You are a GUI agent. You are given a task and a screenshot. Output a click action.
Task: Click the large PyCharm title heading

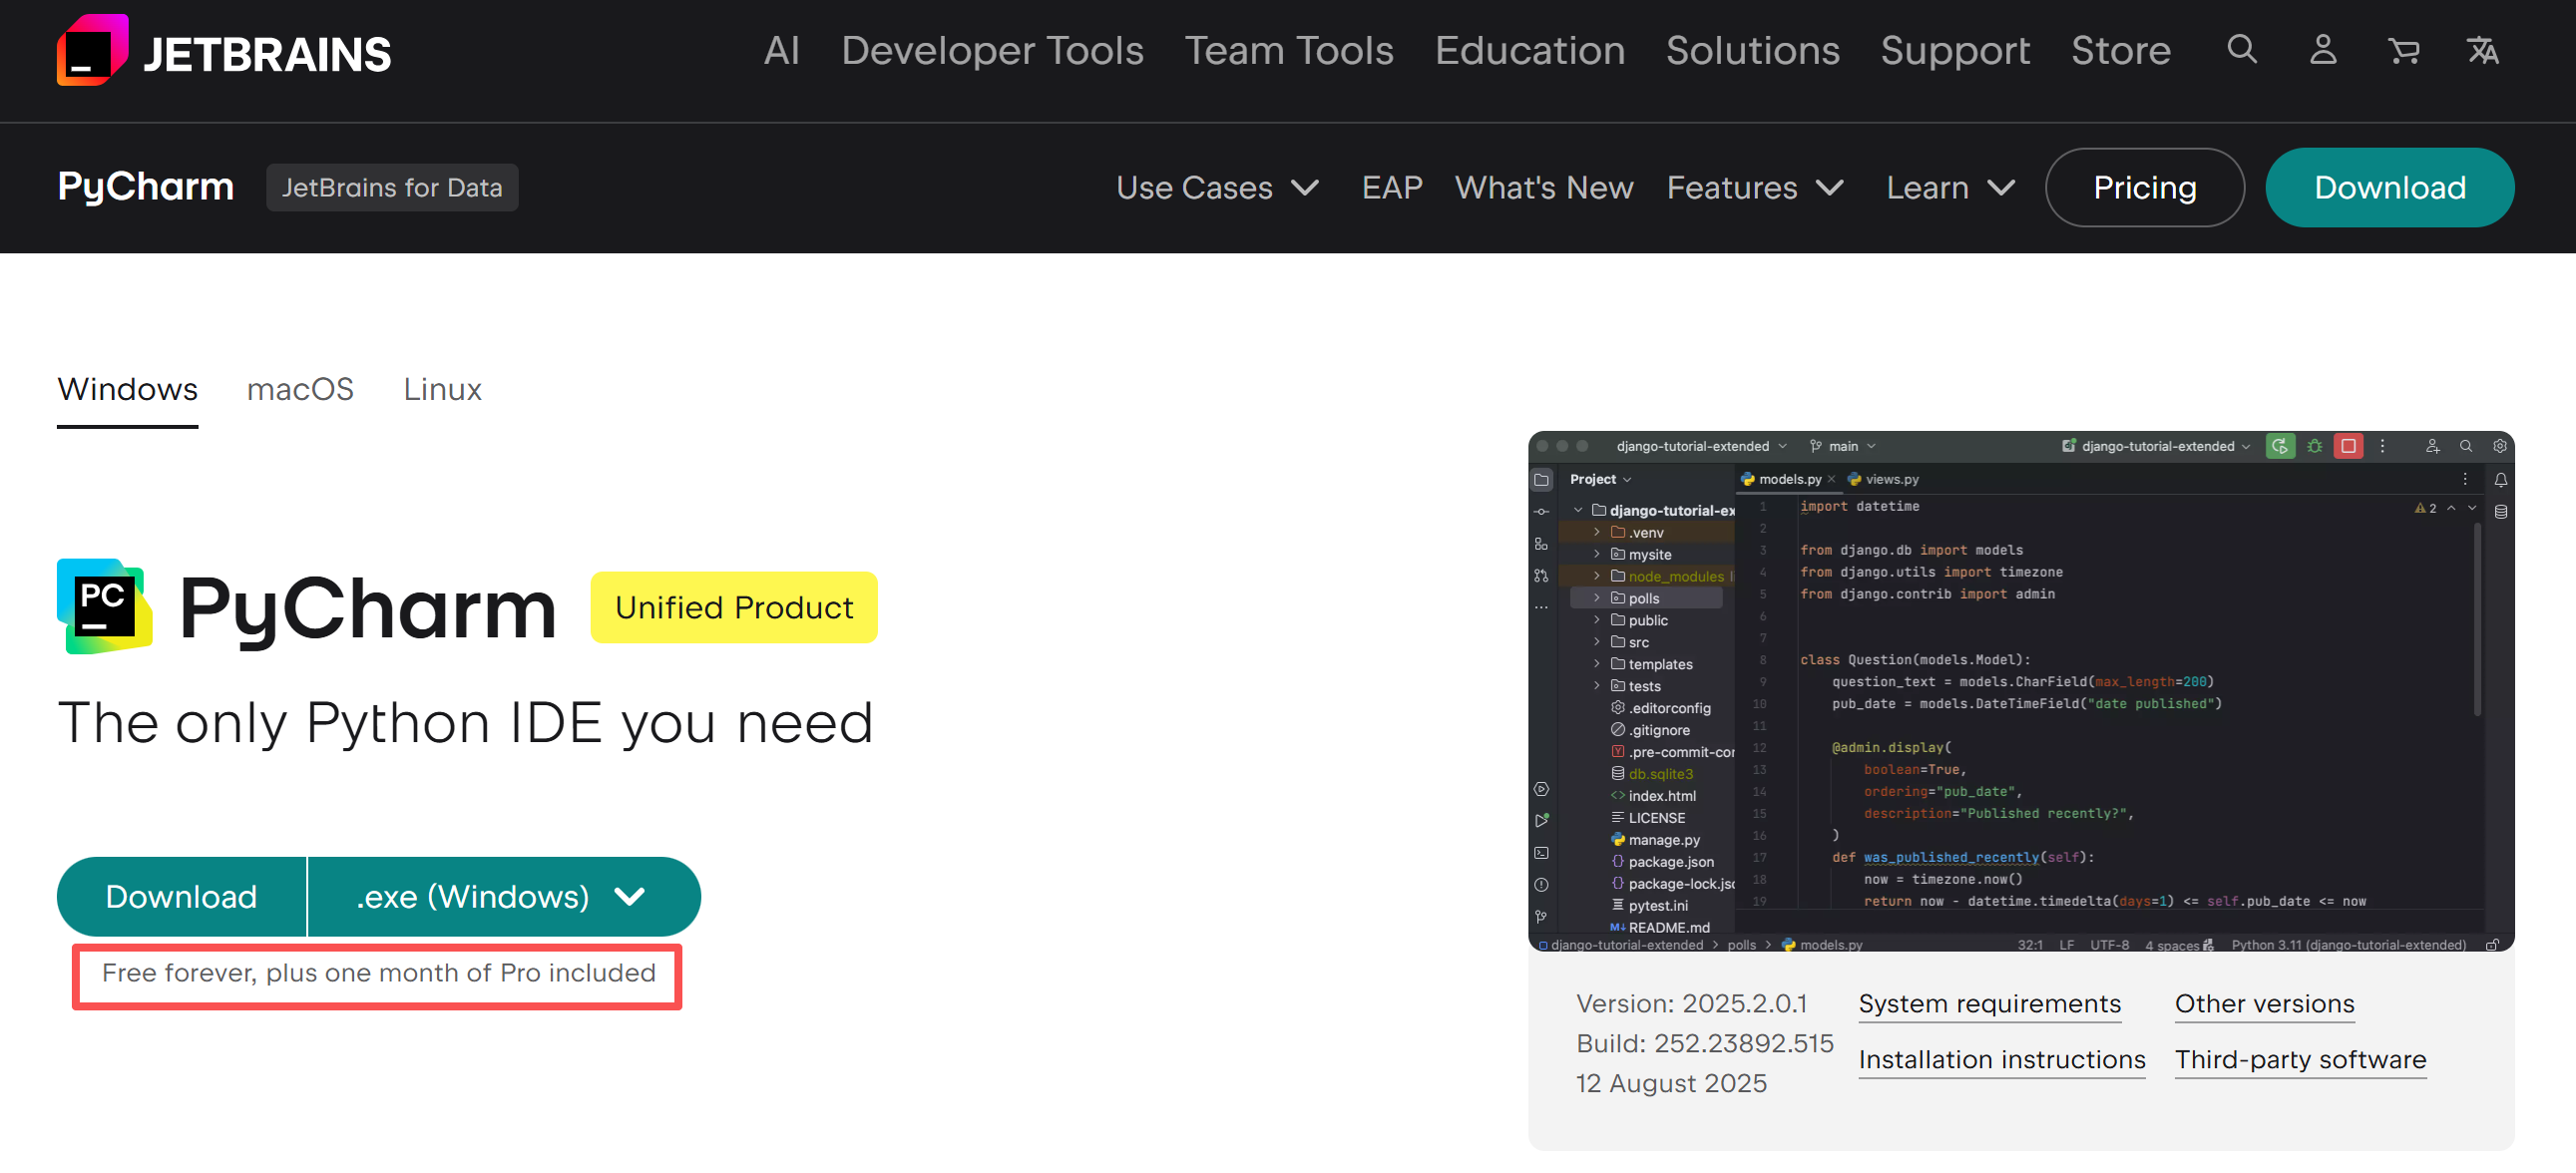[366, 609]
